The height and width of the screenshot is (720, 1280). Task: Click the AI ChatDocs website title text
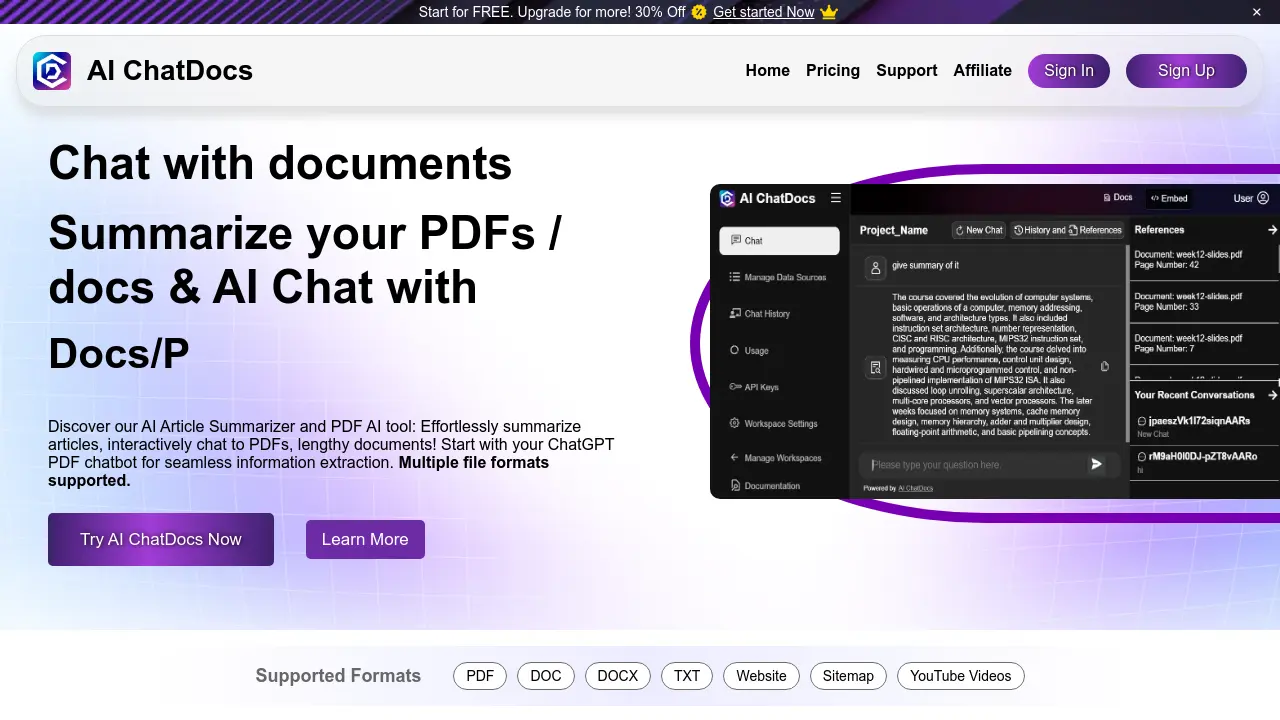(170, 71)
